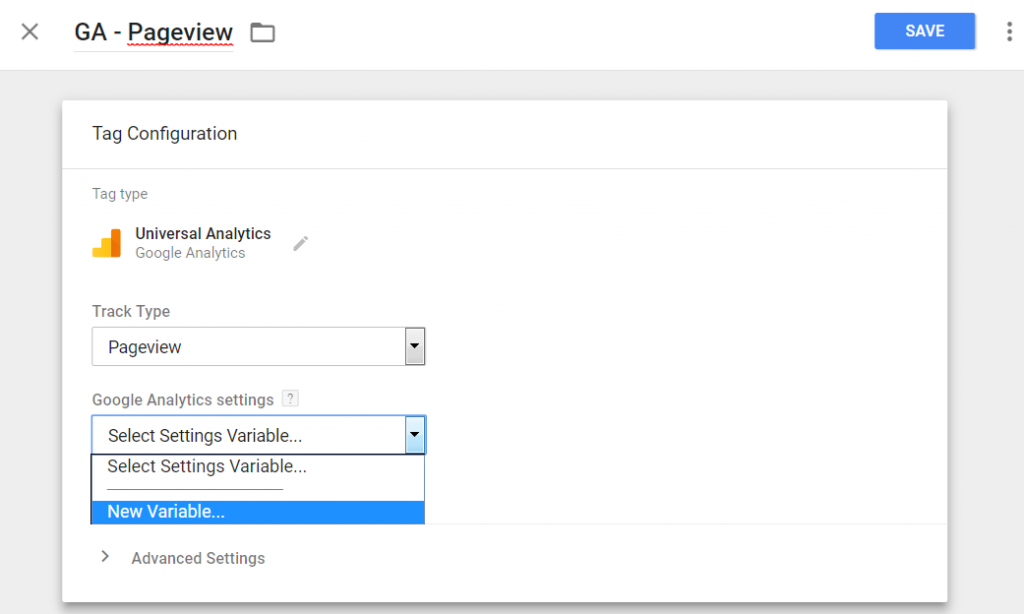The width and height of the screenshot is (1024, 614).
Task: Click the Select Settings Variable field
Action: point(248,435)
